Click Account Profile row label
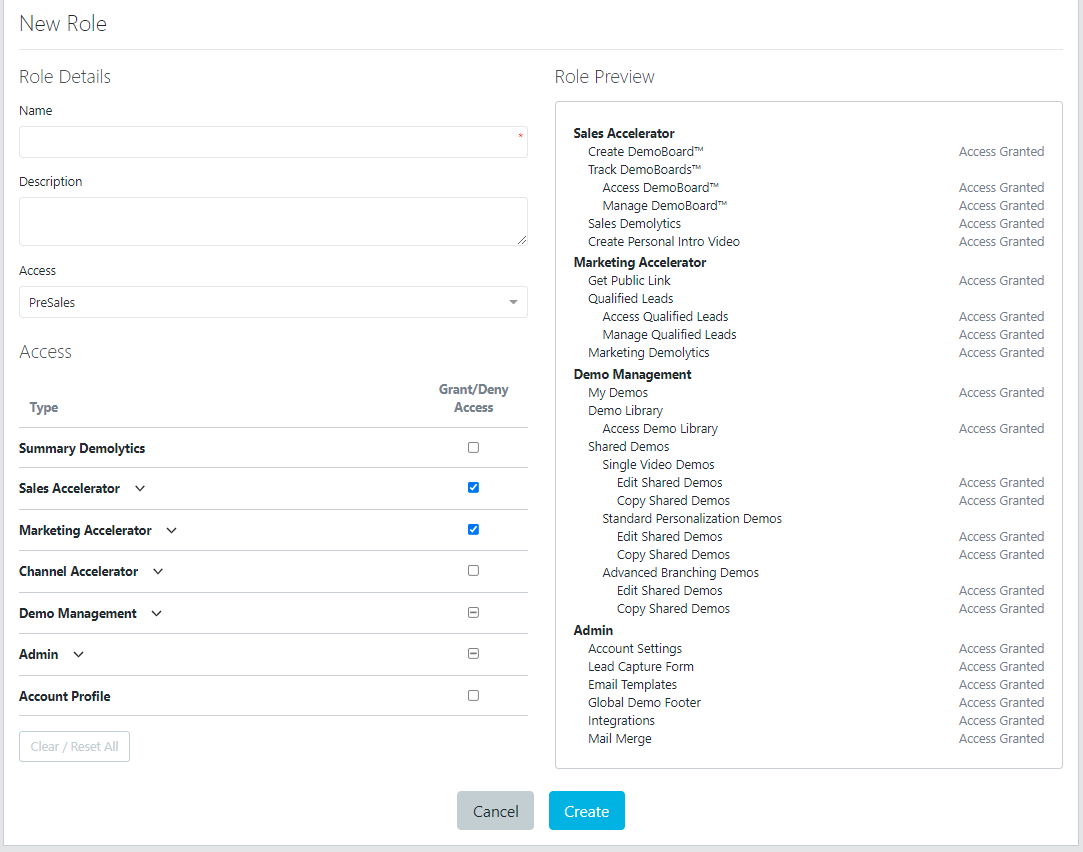Image resolution: width=1083 pixels, height=852 pixels. tap(65, 696)
